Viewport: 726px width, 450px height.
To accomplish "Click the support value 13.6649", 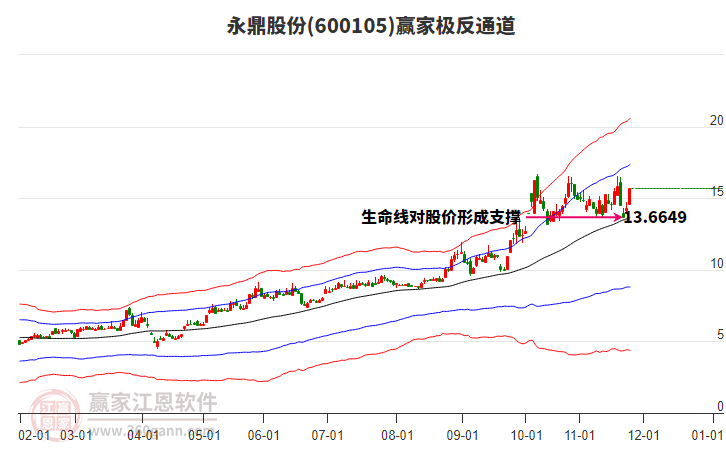I will (656, 217).
